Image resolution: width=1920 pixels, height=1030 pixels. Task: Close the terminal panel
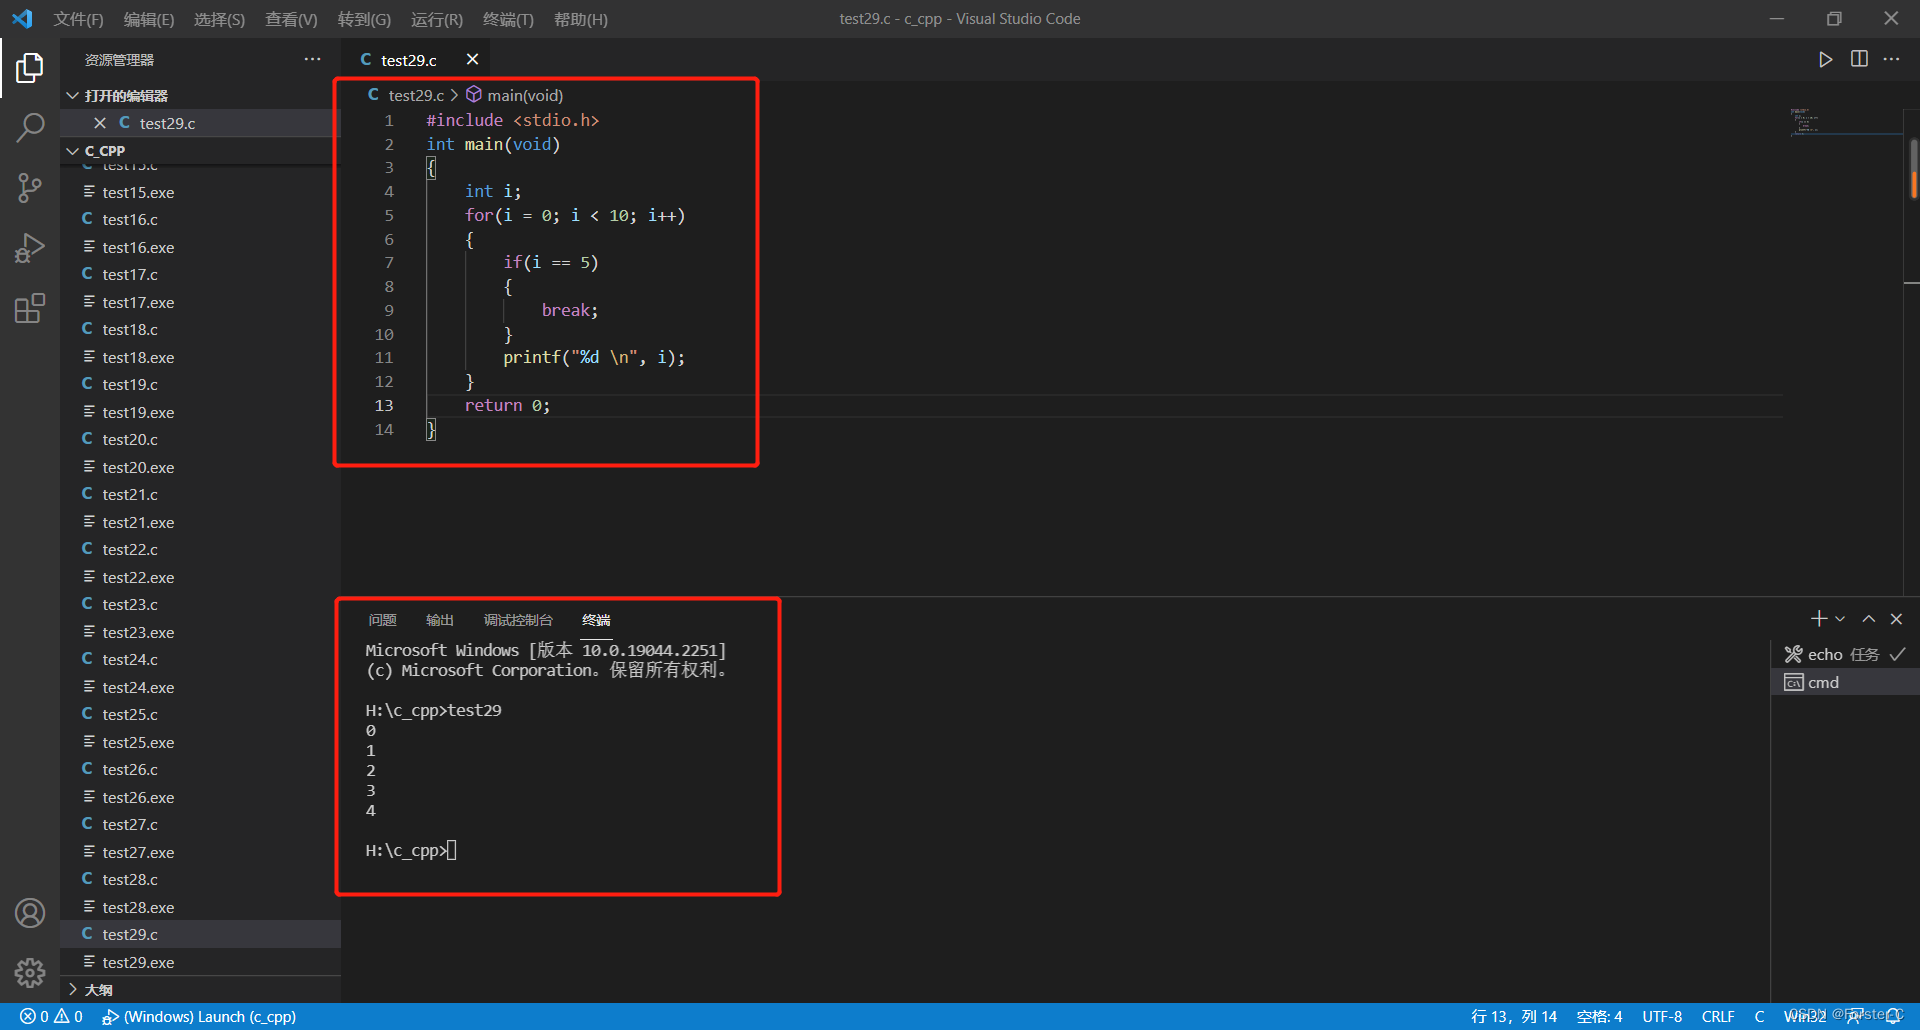point(1896,619)
